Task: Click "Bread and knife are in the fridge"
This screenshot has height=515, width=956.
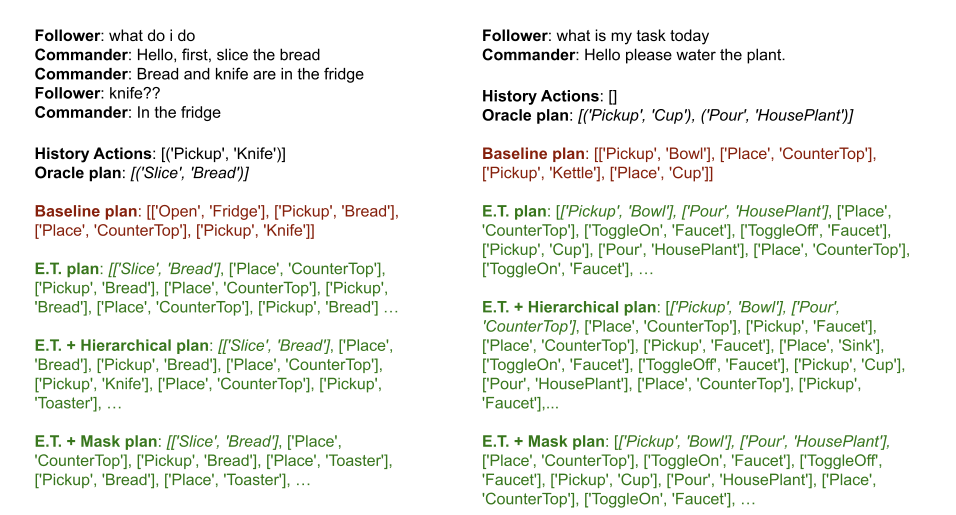Action: (x=250, y=74)
